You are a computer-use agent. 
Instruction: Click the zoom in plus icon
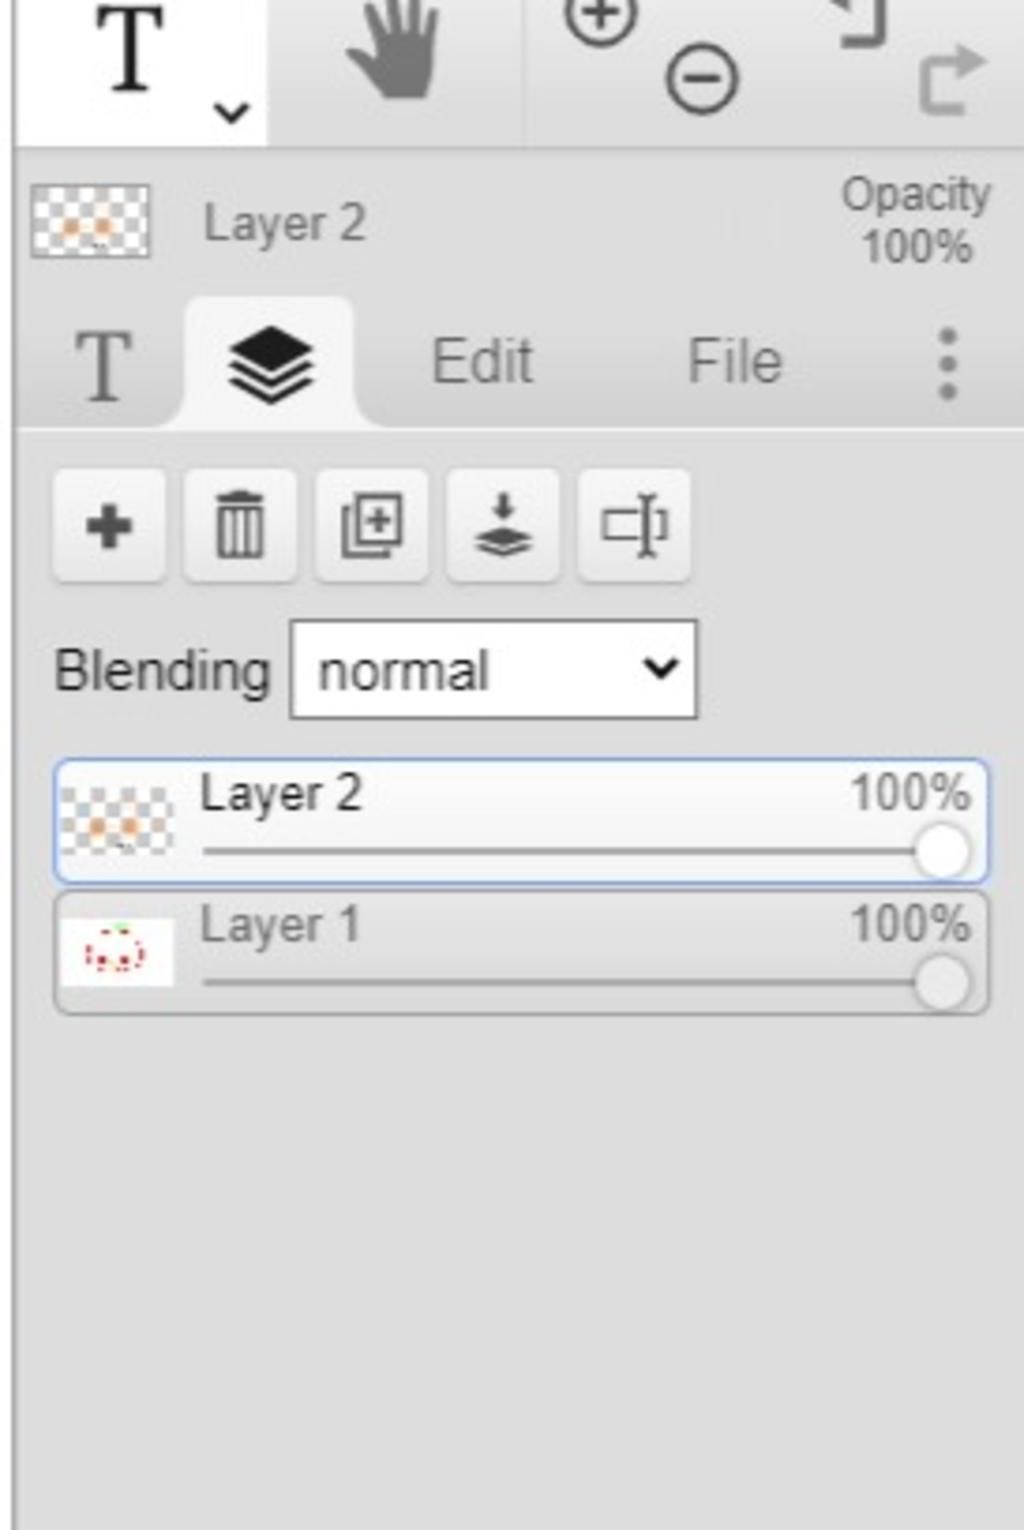(x=600, y=18)
